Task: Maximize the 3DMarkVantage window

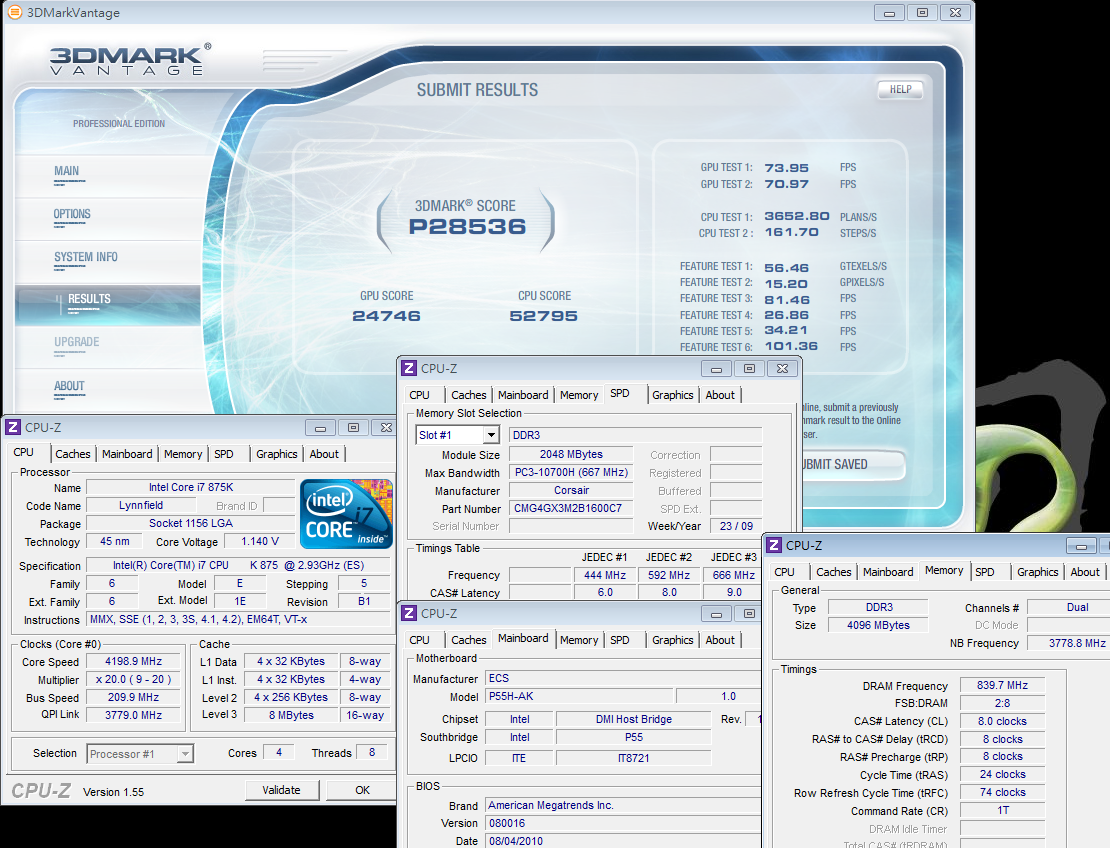Action: [922, 13]
